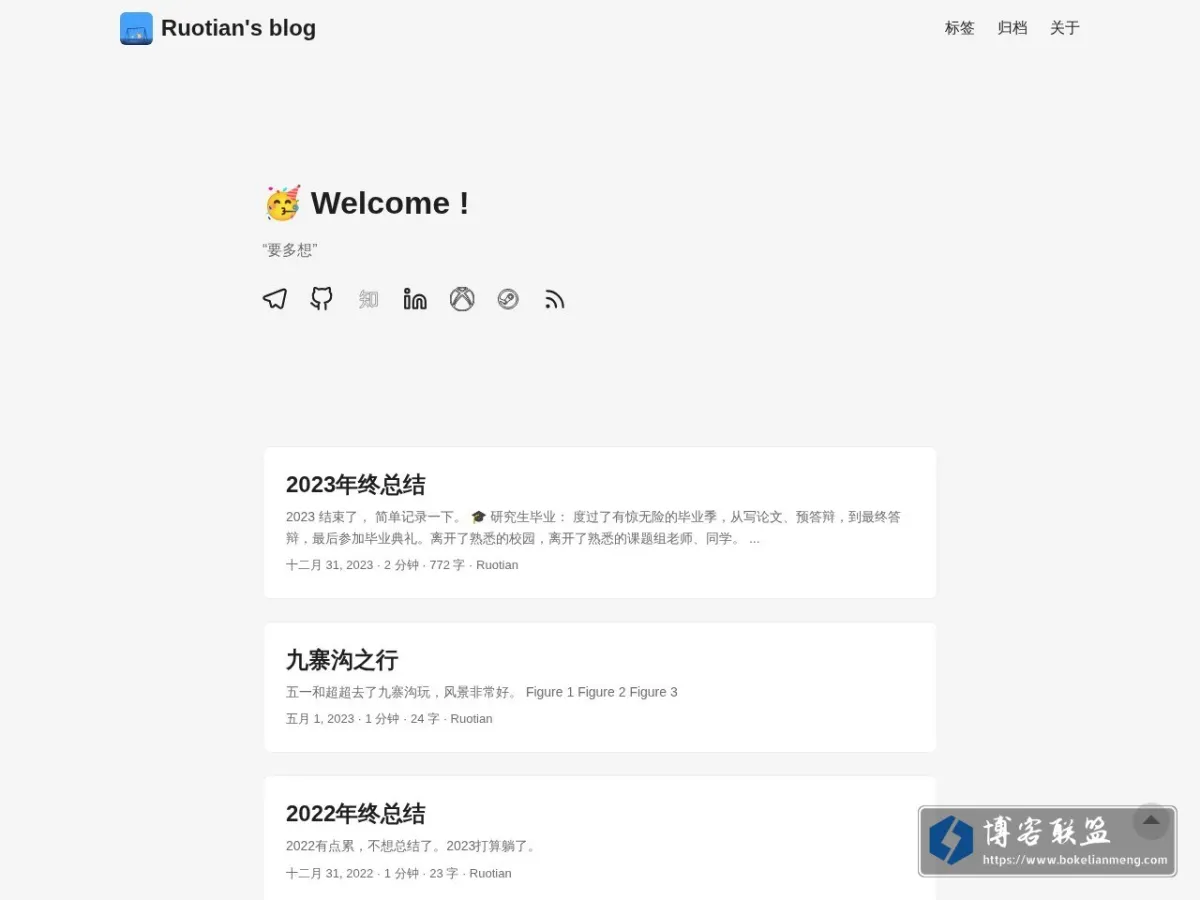Open the 归档 archive menu

(x=1012, y=28)
